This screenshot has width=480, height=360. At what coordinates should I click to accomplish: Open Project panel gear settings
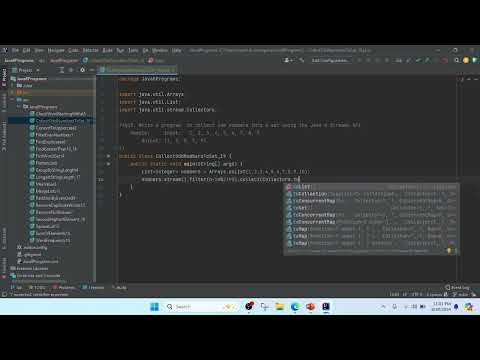(x=82, y=70)
